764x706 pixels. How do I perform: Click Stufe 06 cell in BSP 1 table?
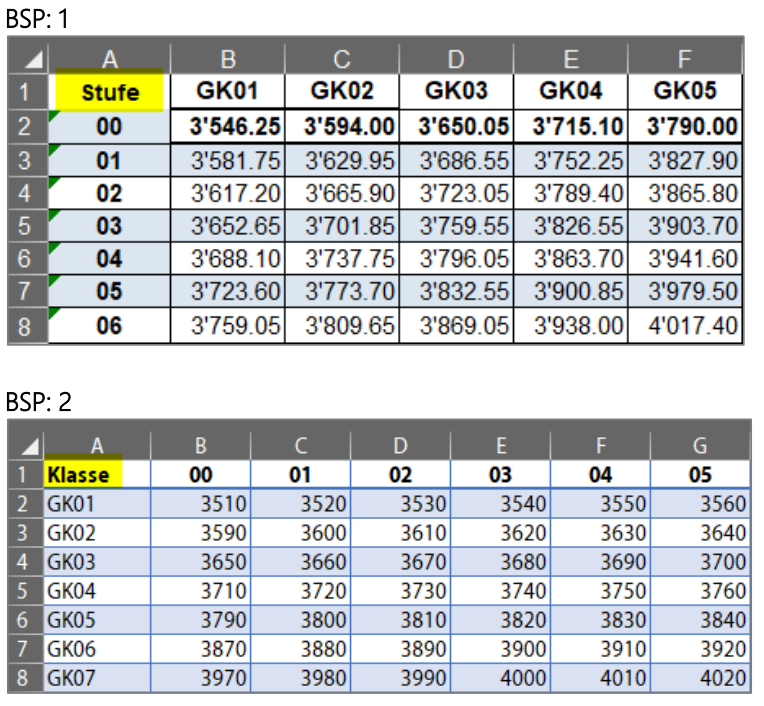[x=109, y=325]
